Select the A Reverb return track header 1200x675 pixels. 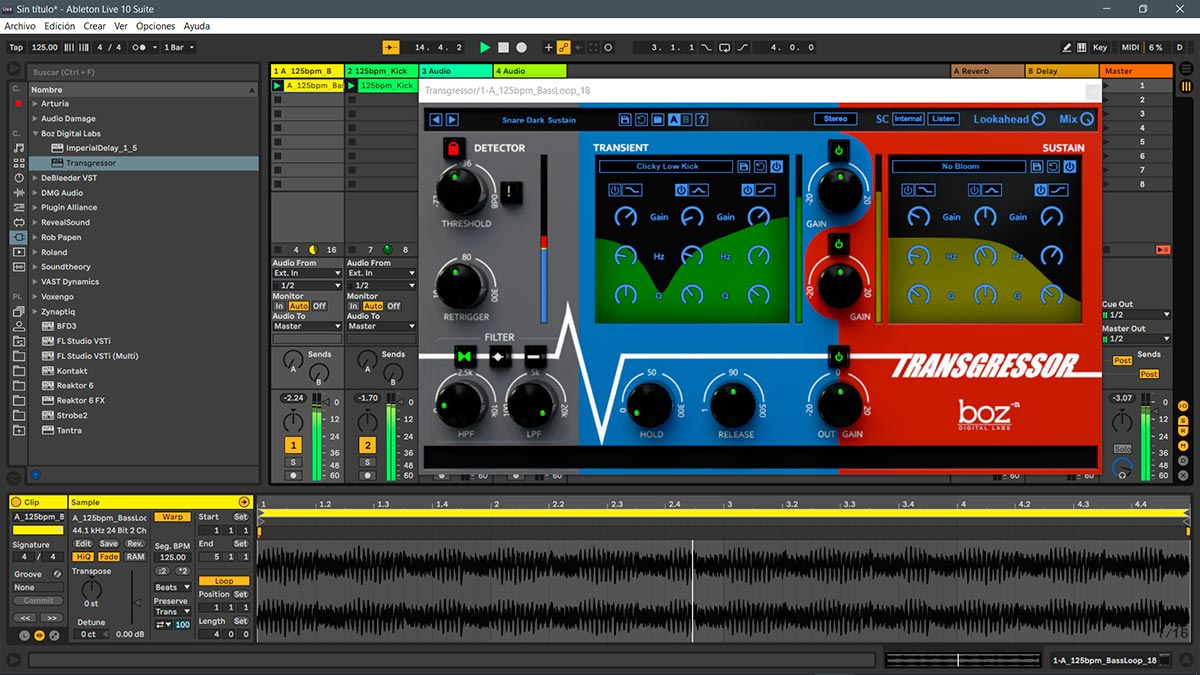tap(986, 71)
